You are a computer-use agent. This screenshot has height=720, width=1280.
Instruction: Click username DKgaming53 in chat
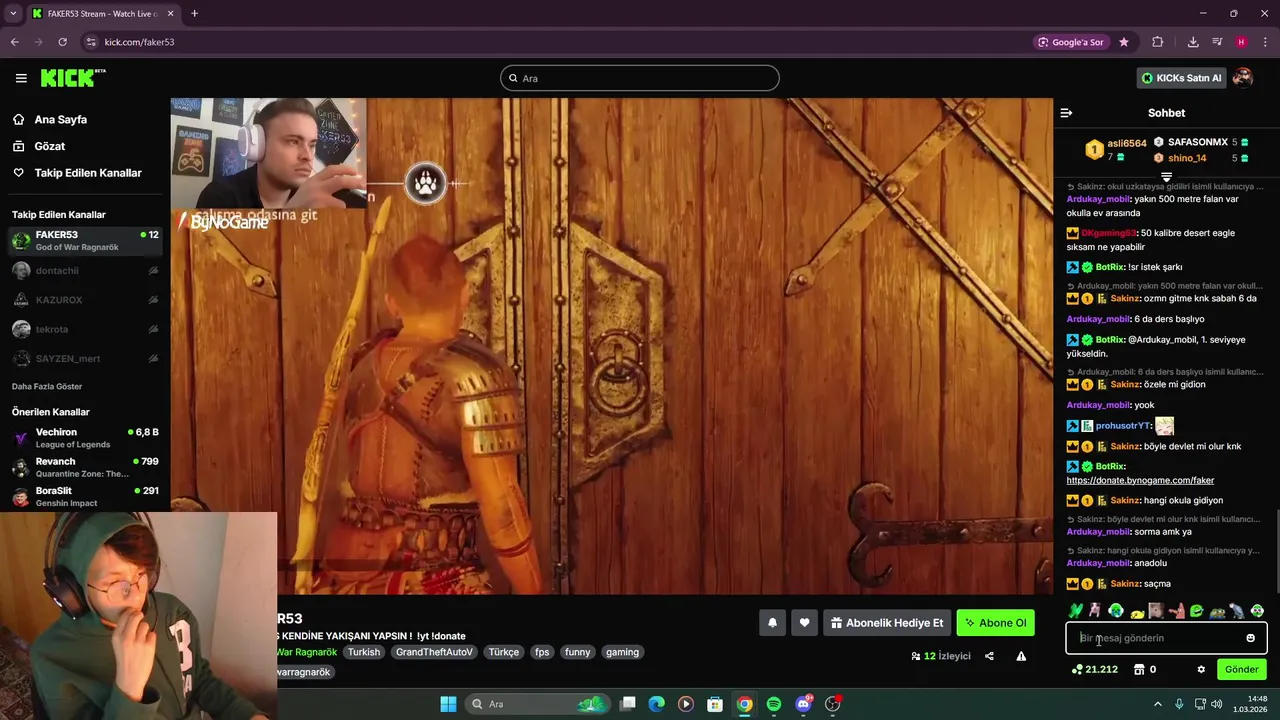[x=1108, y=233]
